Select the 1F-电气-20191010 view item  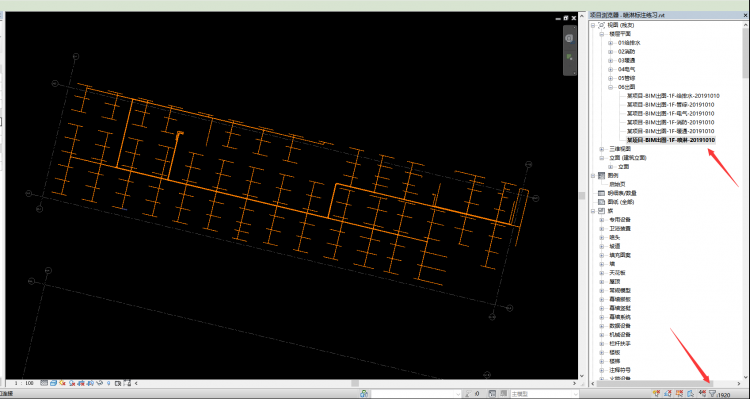[x=670, y=114]
